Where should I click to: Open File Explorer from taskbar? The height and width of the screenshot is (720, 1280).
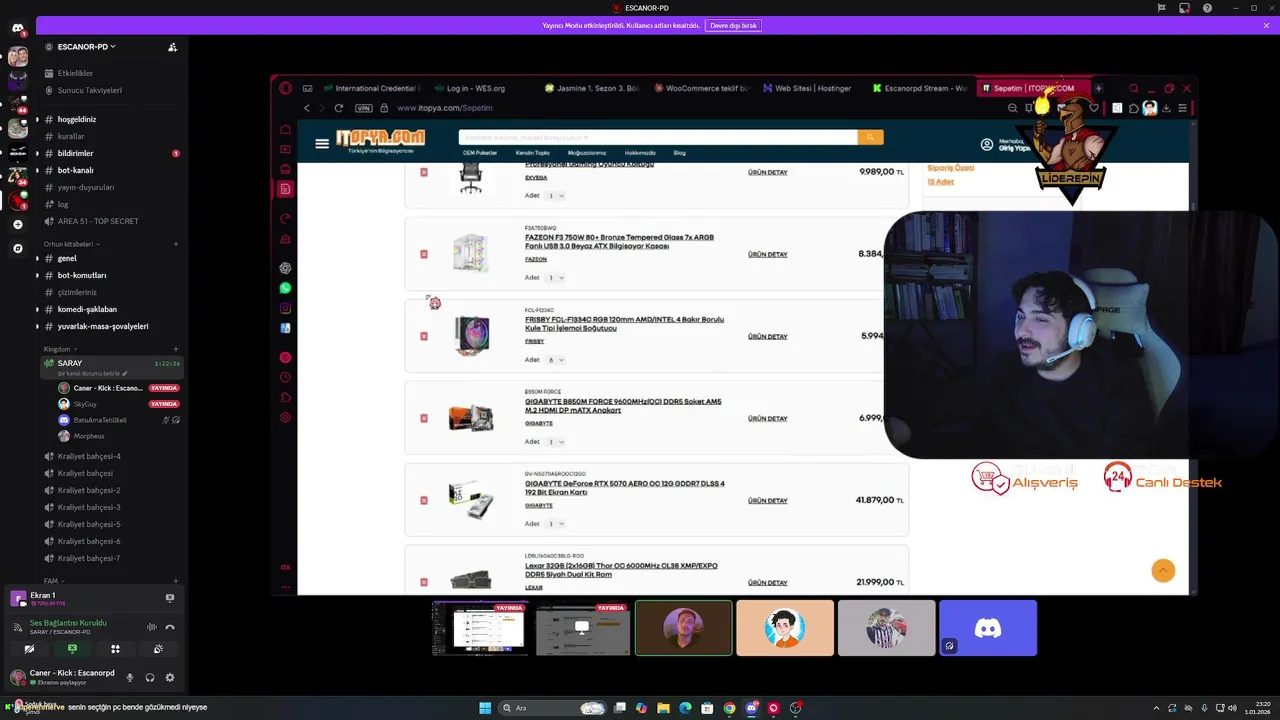pos(663,708)
